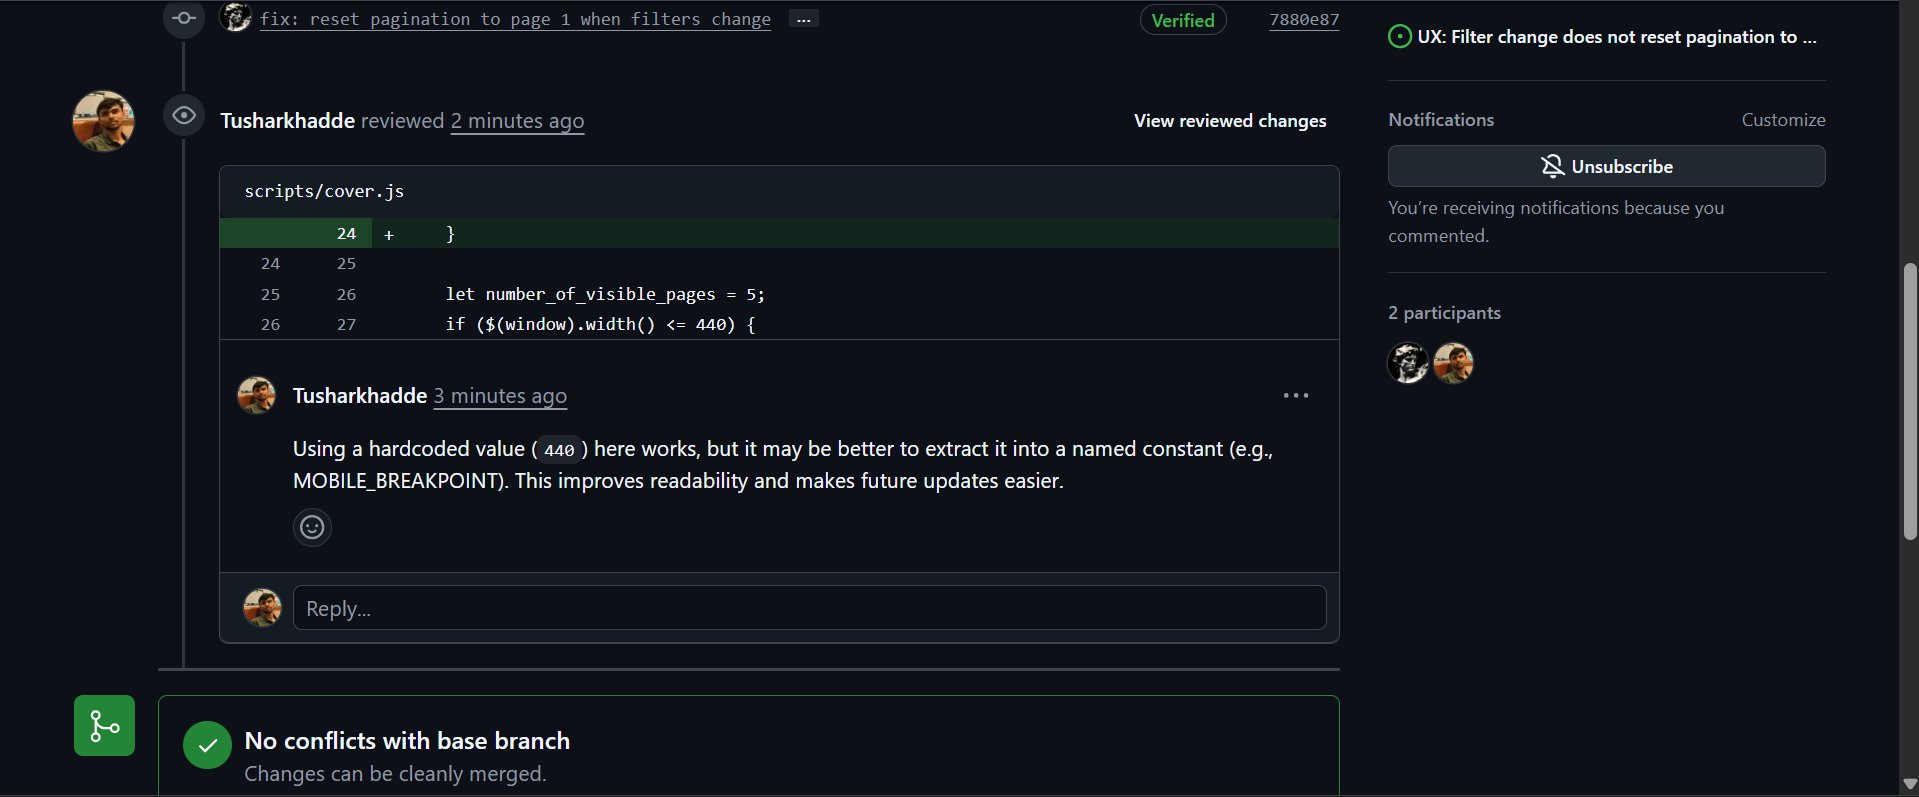Open the pagination fix commit message link
This screenshot has height=797, width=1919.
point(515,19)
